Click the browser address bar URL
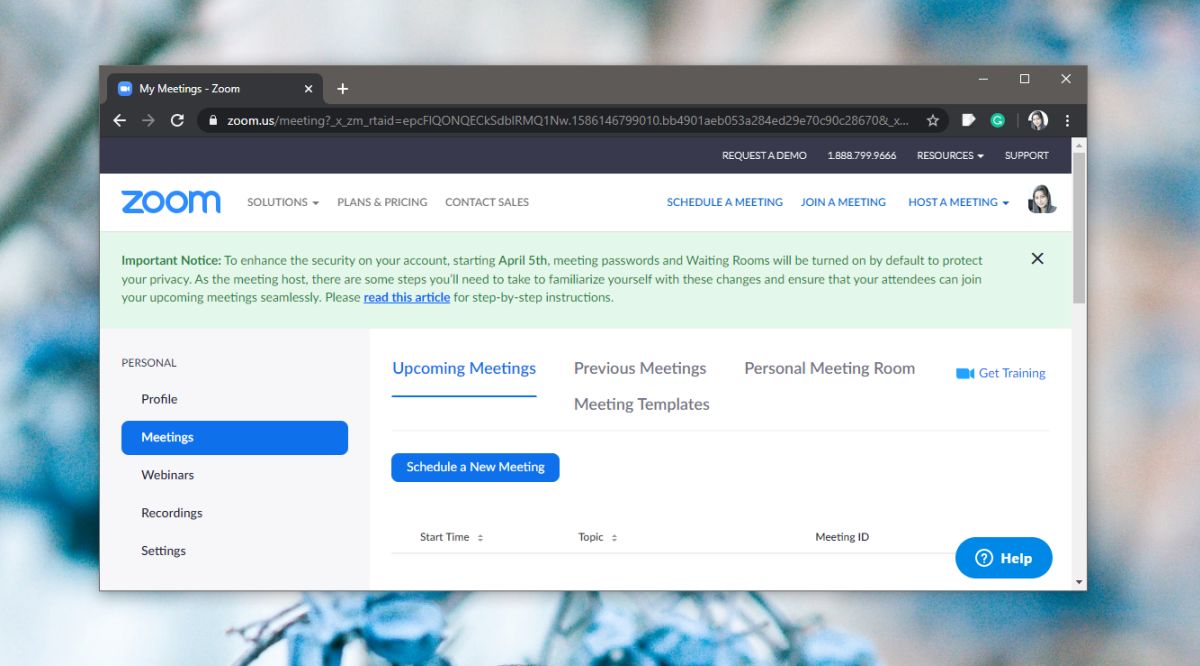Viewport: 1200px width, 666px height. (x=568, y=120)
